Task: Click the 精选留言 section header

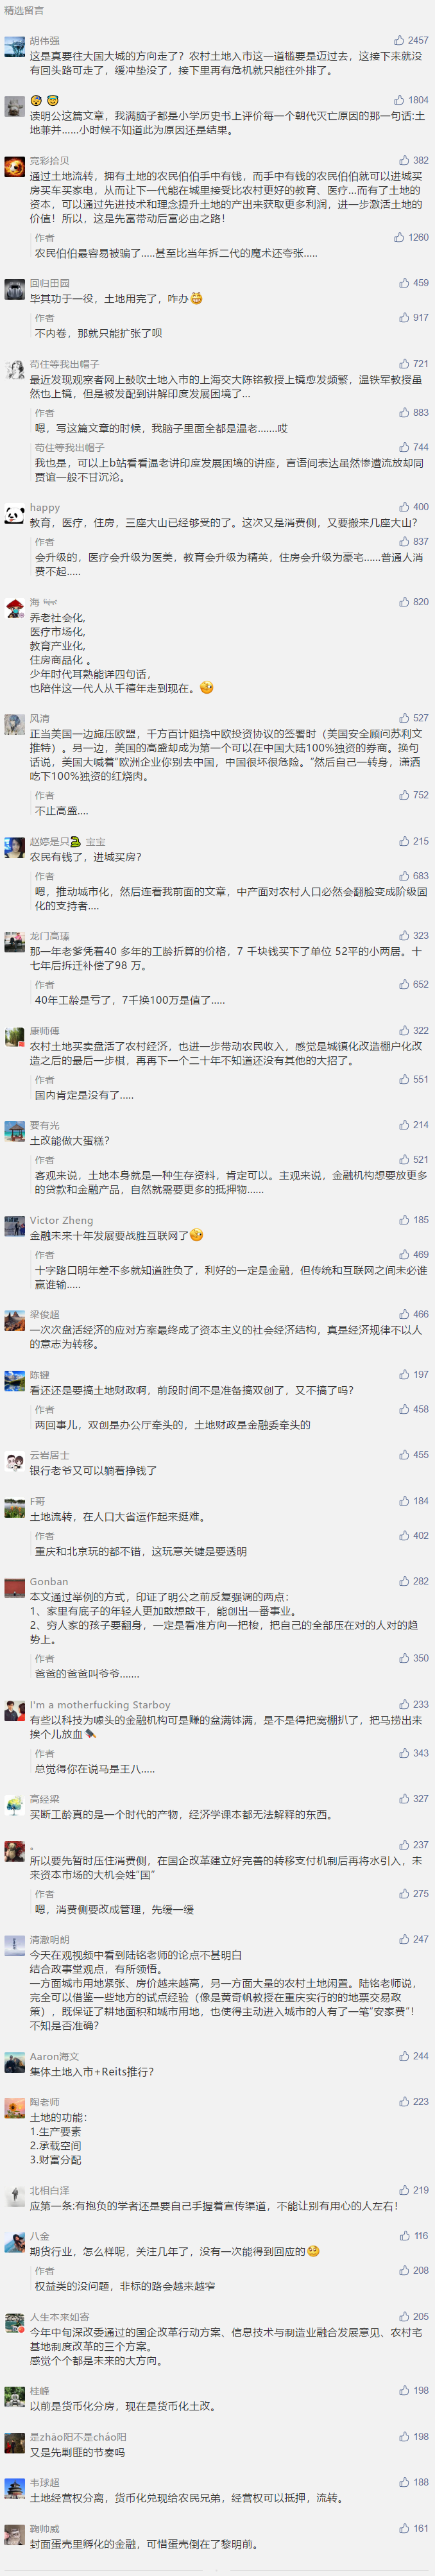Action: pos(24,10)
